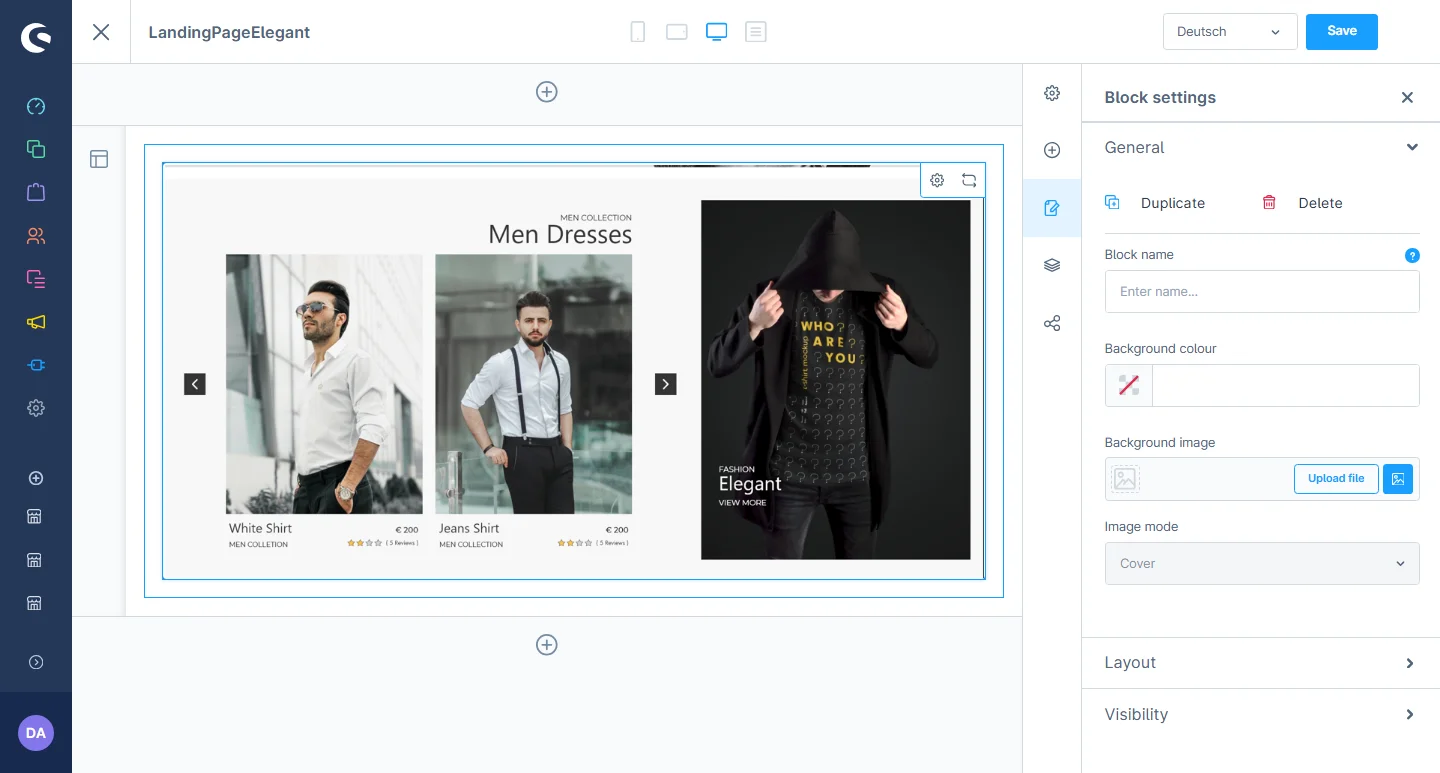Click the Save button
This screenshot has width=1440, height=773.
coord(1341,32)
